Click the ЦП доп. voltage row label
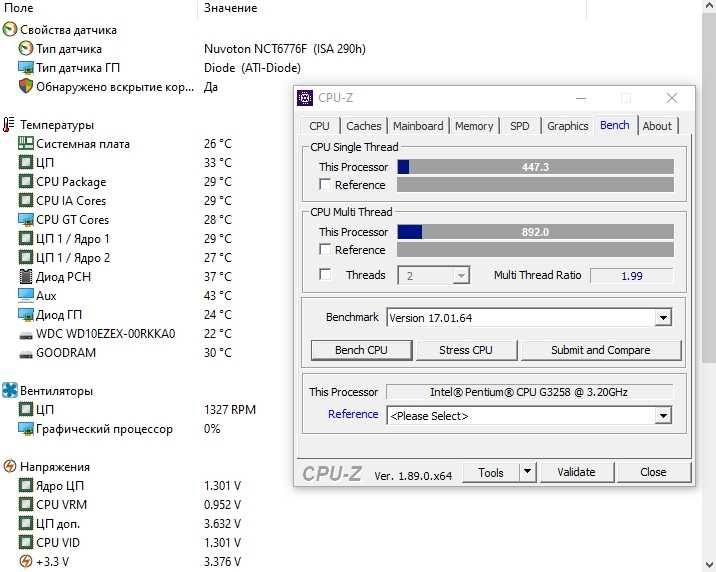The image size is (716, 572). [x=58, y=524]
